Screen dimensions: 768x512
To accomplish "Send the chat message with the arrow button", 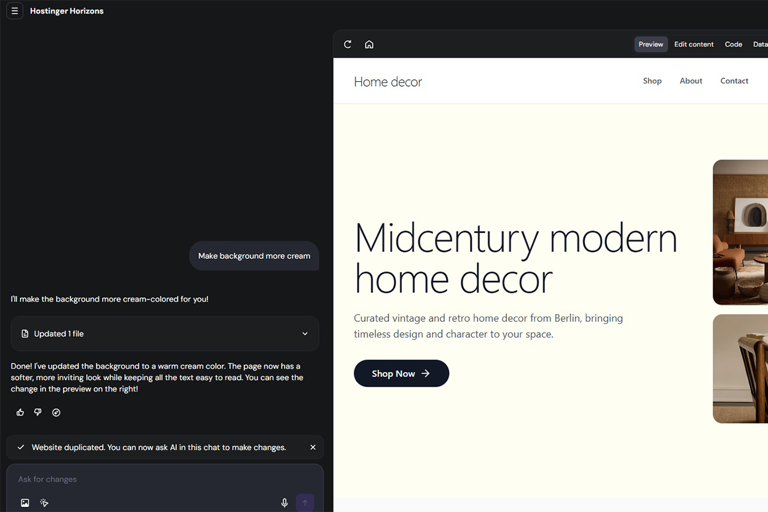I will (305, 503).
